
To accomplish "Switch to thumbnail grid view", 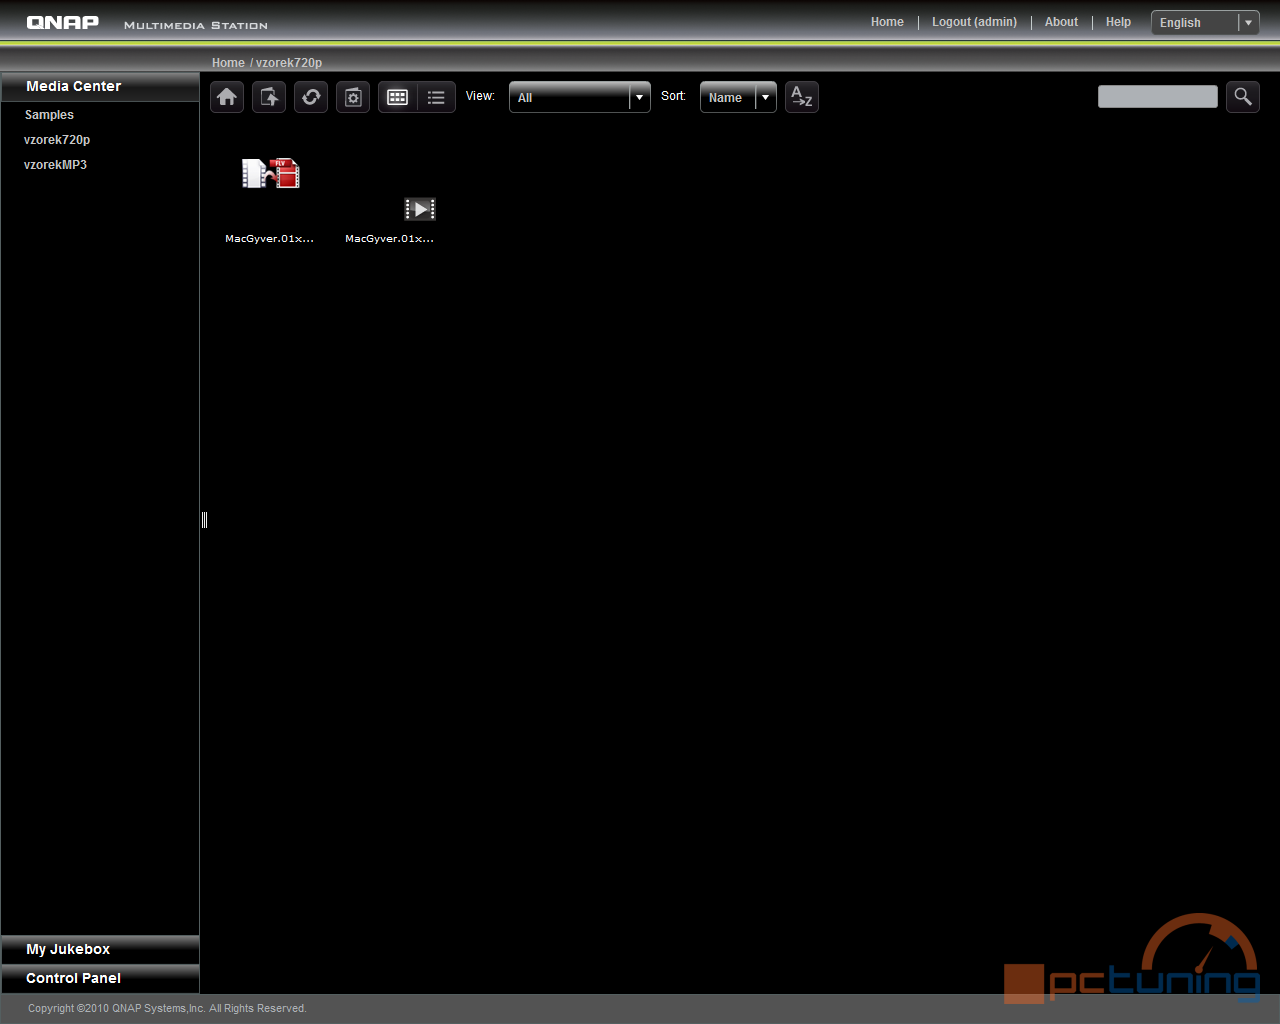I will (397, 97).
